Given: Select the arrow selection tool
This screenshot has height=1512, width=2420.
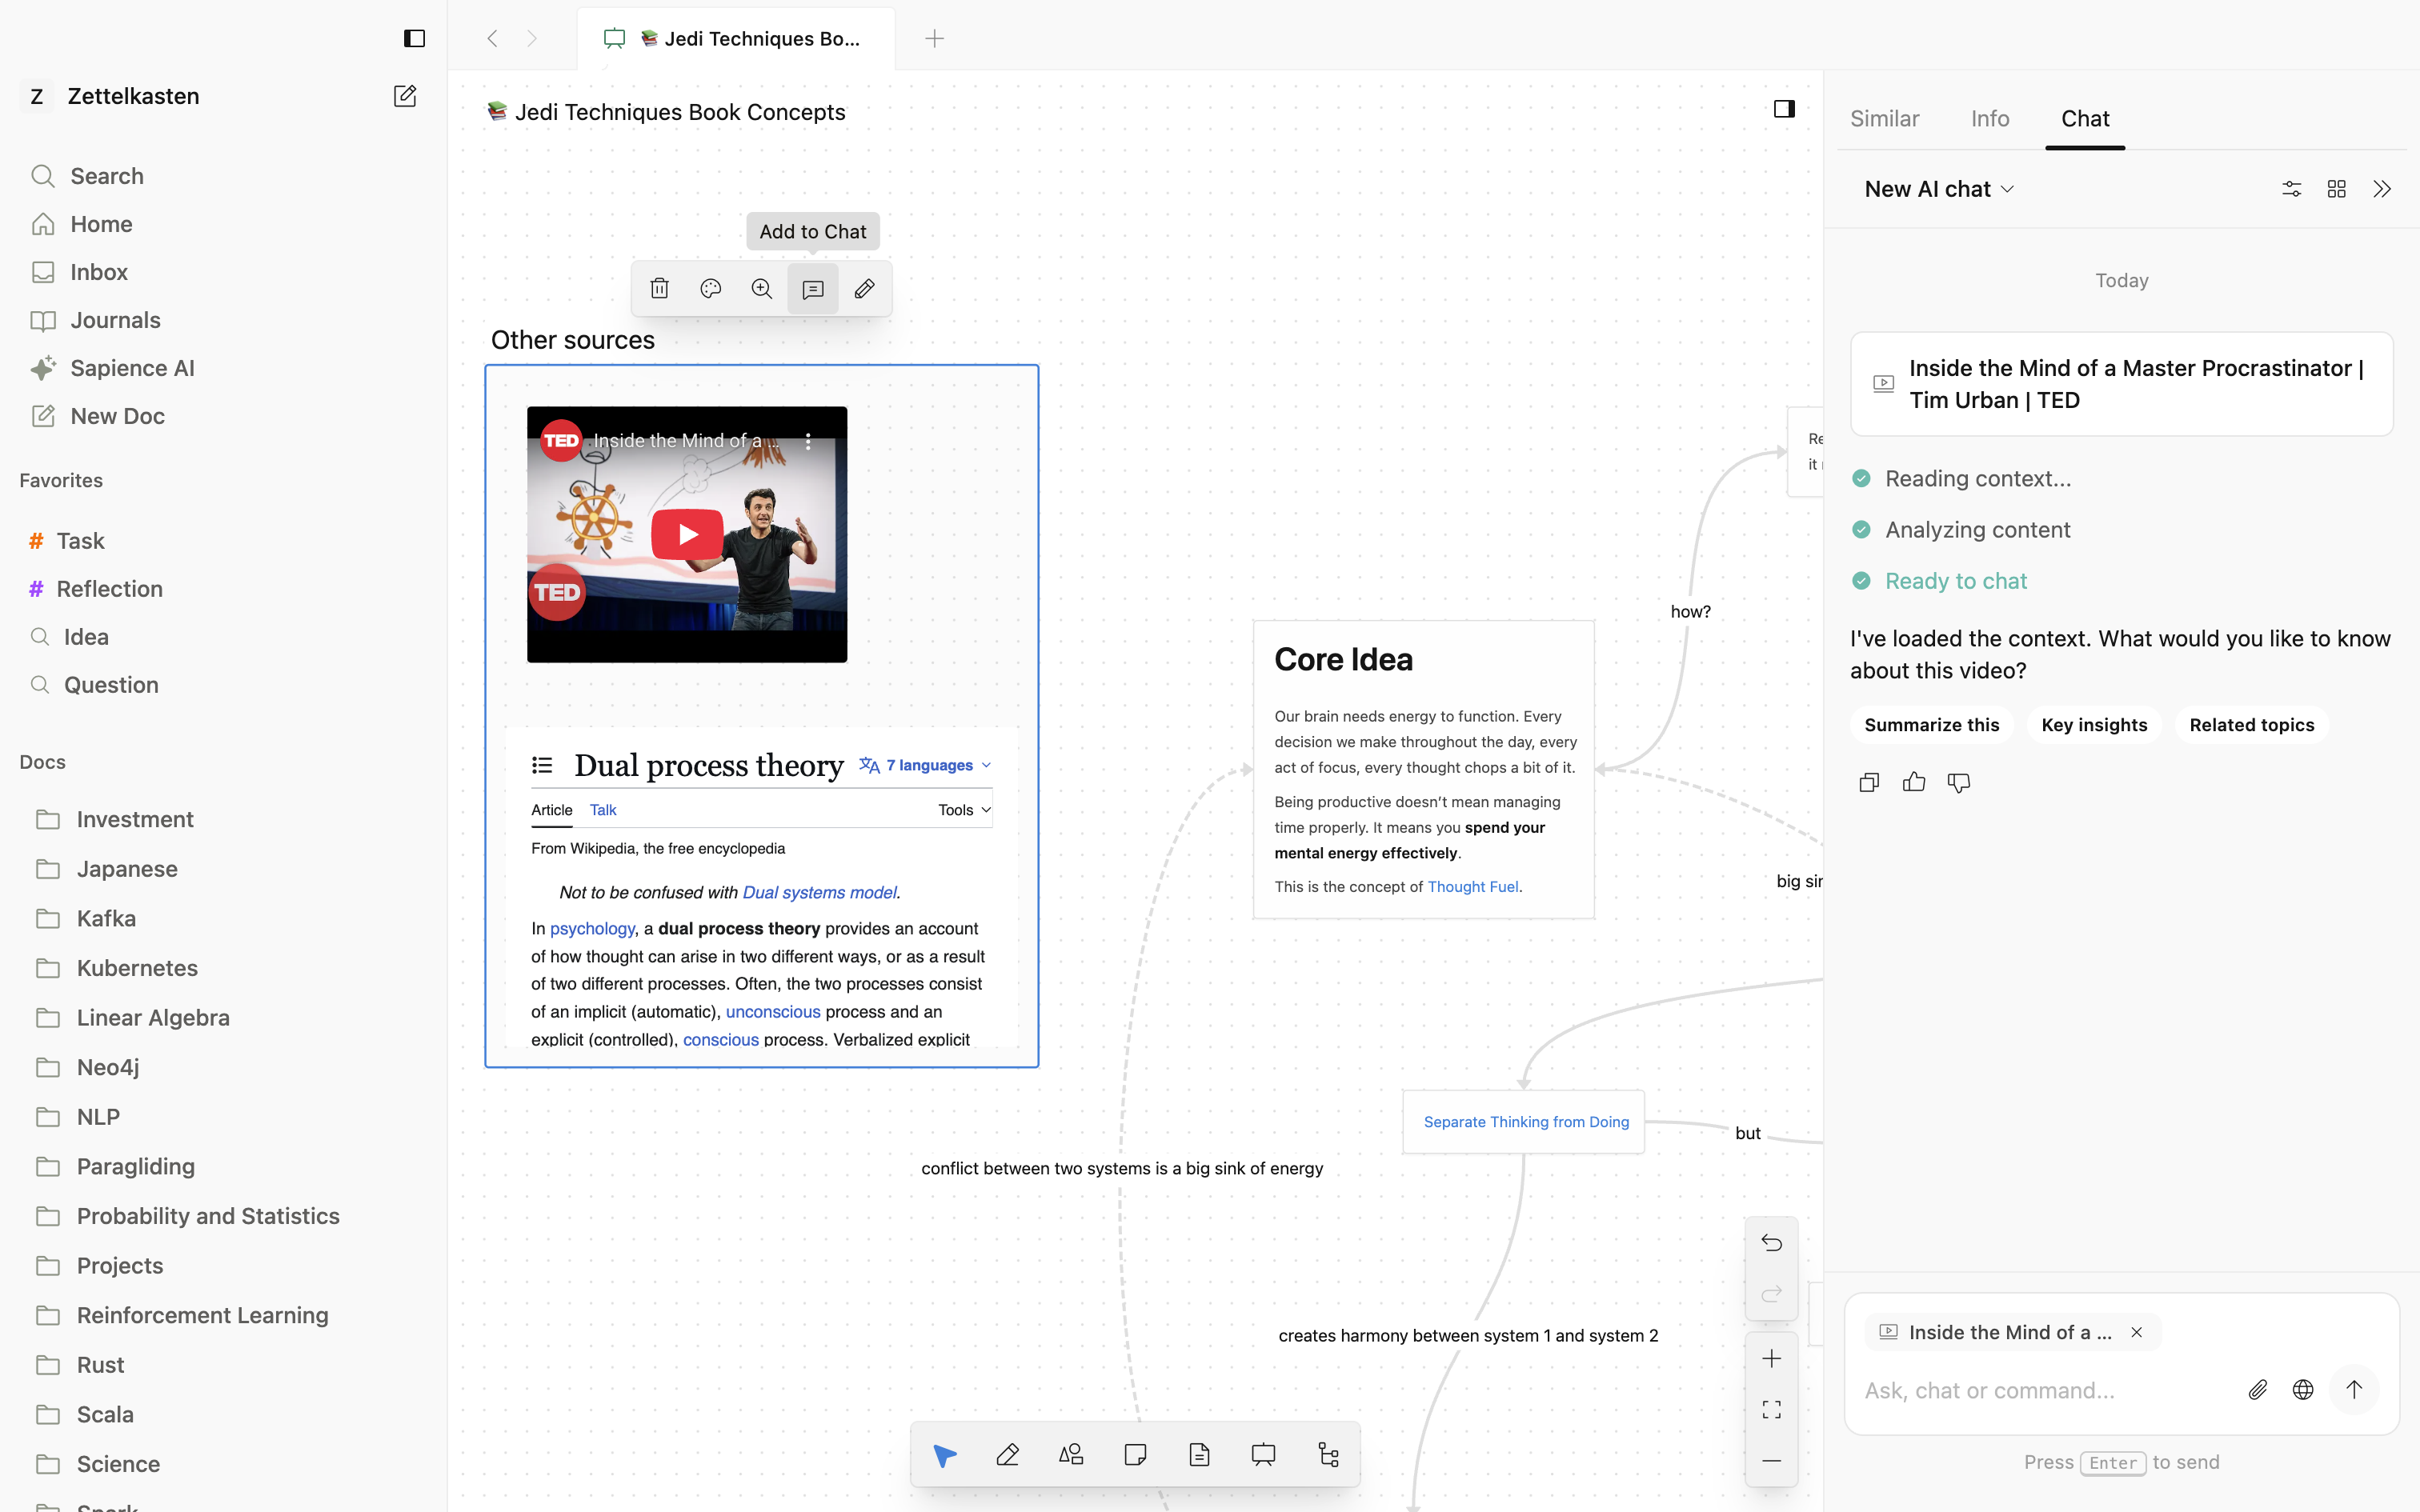Looking at the screenshot, I should [944, 1454].
